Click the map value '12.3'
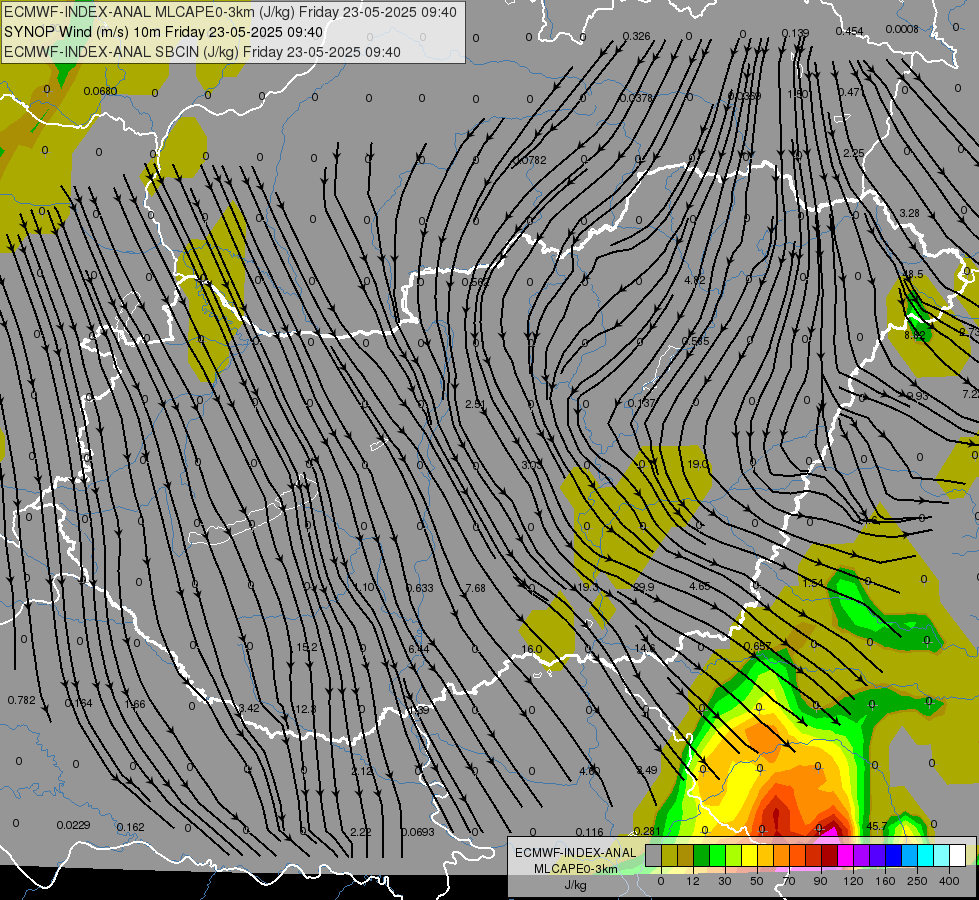Screen dimensions: 979x900 click(x=305, y=709)
